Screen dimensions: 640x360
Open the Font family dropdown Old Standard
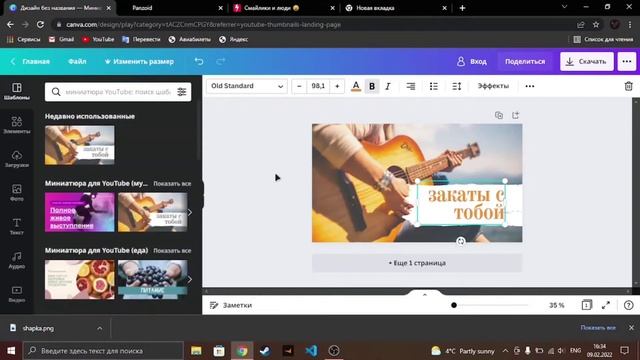point(247,86)
